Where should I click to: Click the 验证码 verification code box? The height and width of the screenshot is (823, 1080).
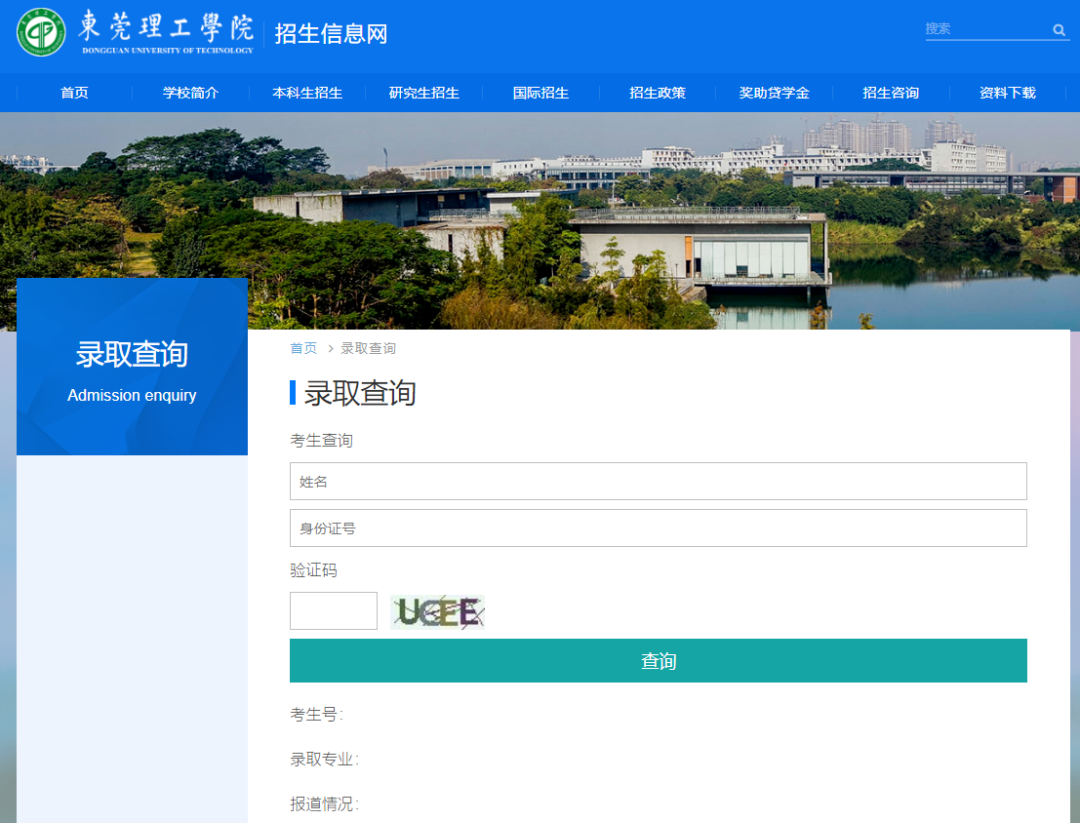click(333, 611)
